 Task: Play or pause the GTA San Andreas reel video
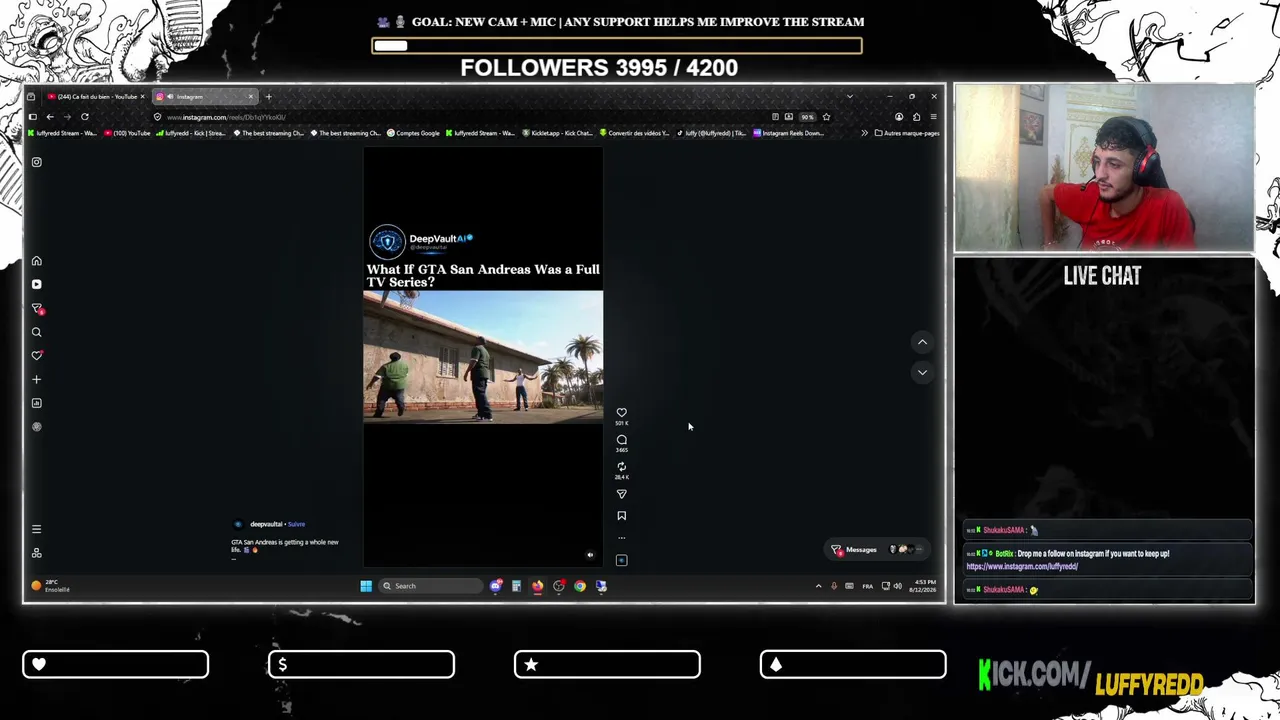483,357
